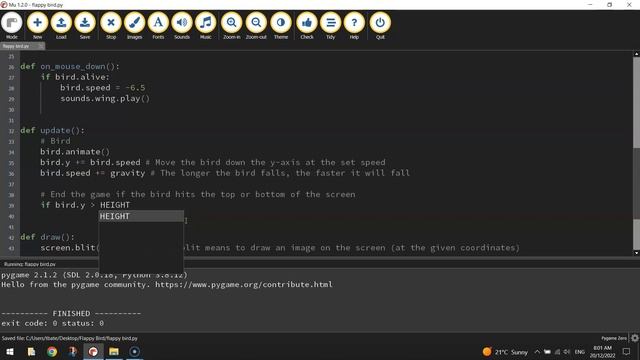The height and width of the screenshot is (360, 640).
Task: Switch to Mu editor taskbar icon
Action: (x=93, y=351)
